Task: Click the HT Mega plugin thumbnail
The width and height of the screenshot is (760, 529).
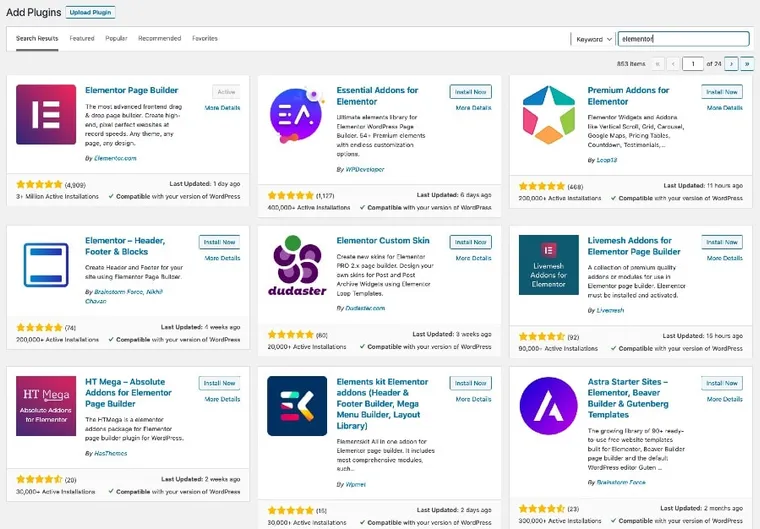Action: (46, 406)
